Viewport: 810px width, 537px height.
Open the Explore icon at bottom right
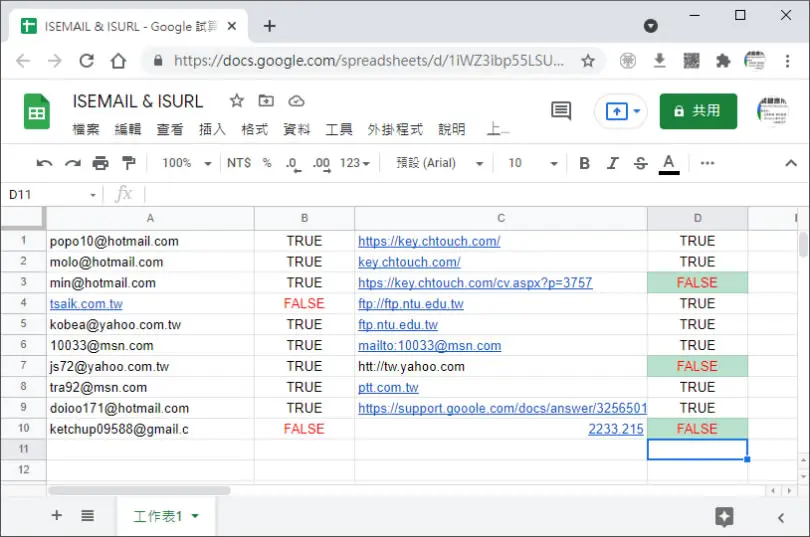pyautogui.click(x=724, y=516)
